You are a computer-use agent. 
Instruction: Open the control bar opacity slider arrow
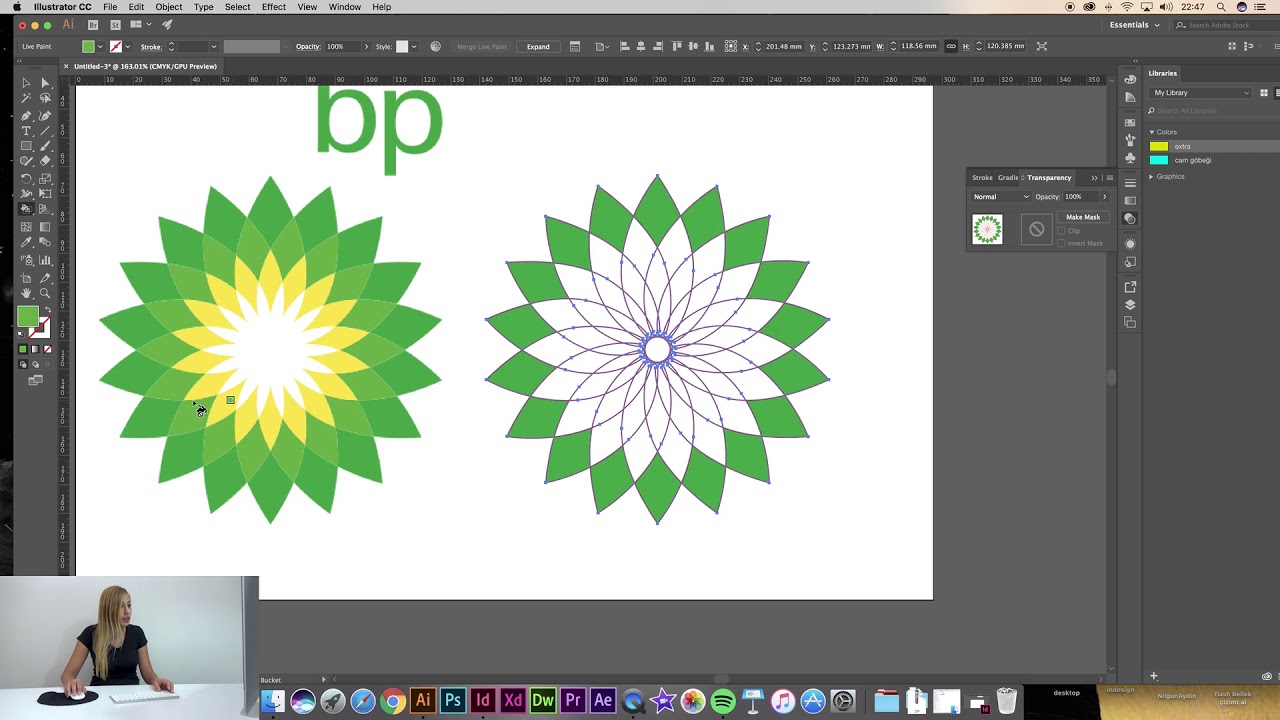pos(366,46)
